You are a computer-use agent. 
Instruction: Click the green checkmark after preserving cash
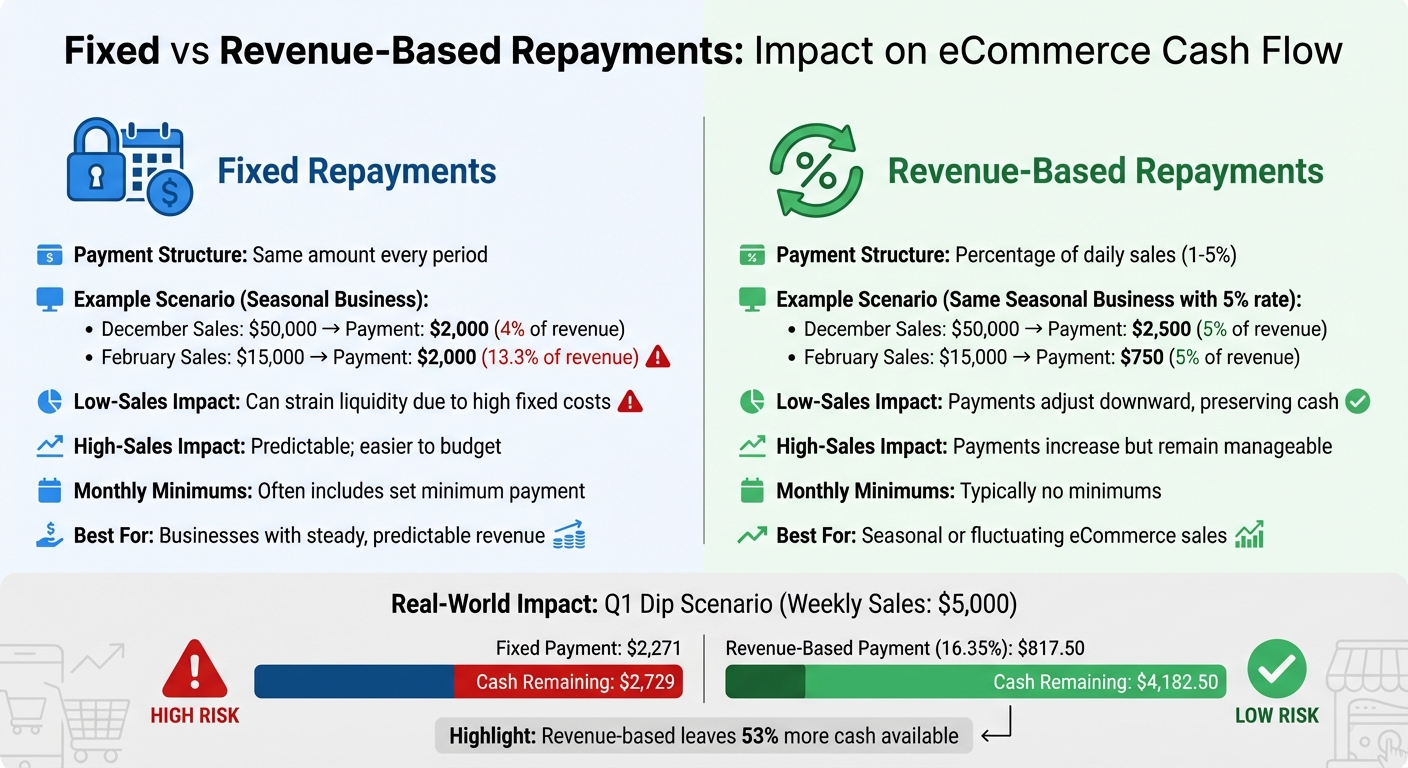pyautogui.click(x=1358, y=402)
